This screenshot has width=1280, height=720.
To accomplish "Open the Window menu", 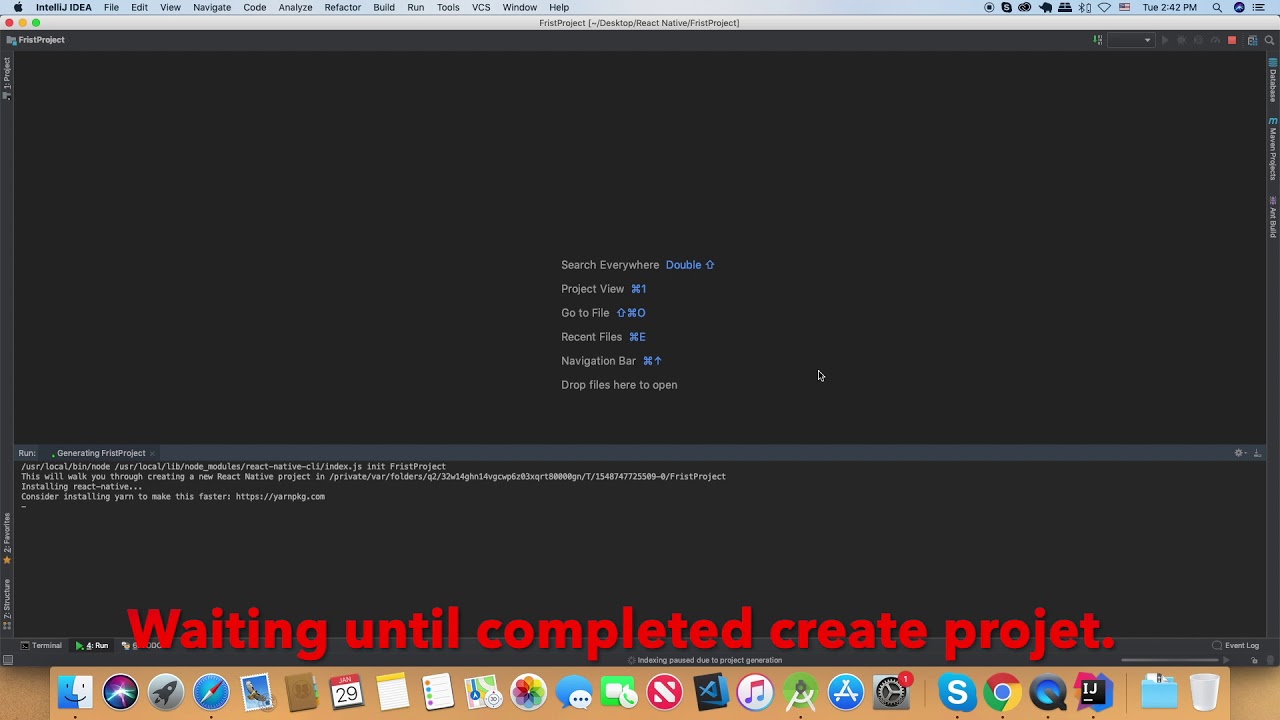I will 520,7.
